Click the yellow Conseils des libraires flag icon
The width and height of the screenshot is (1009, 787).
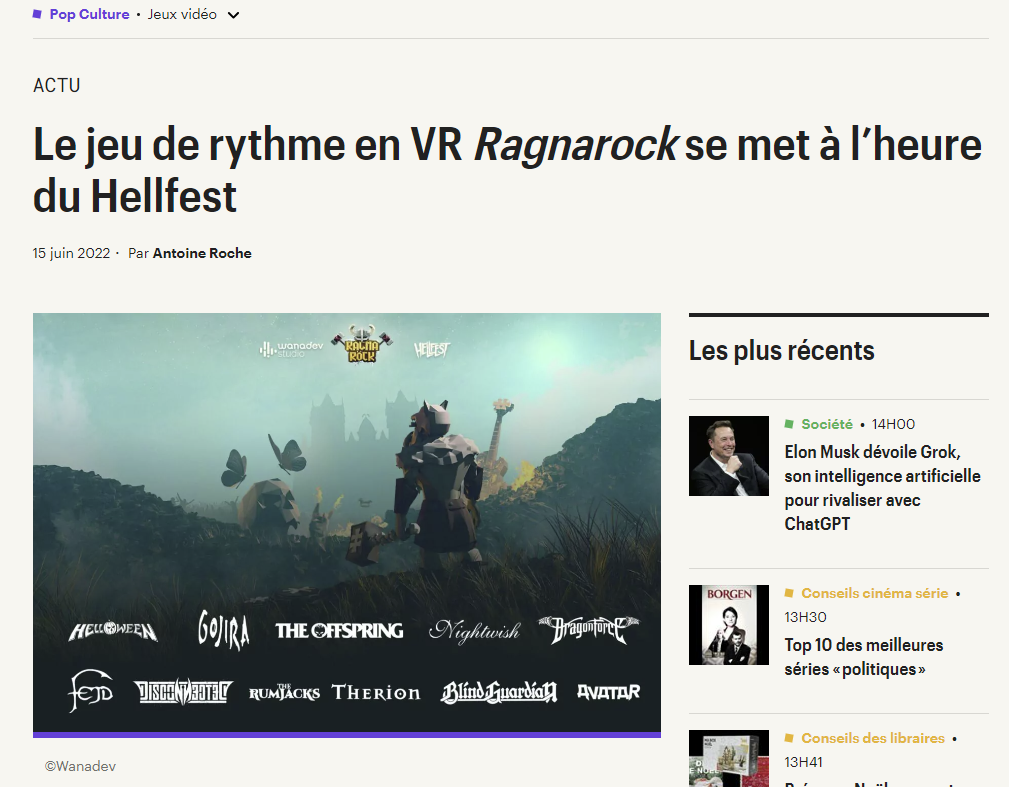click(x=789, y=738)
